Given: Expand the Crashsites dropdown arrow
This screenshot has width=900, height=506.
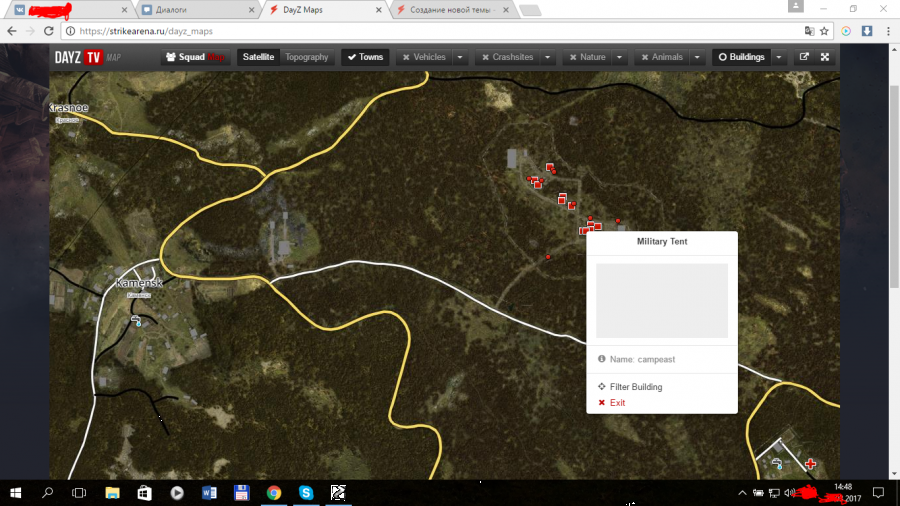Looking at the screenshot, I should coord(548,57).
